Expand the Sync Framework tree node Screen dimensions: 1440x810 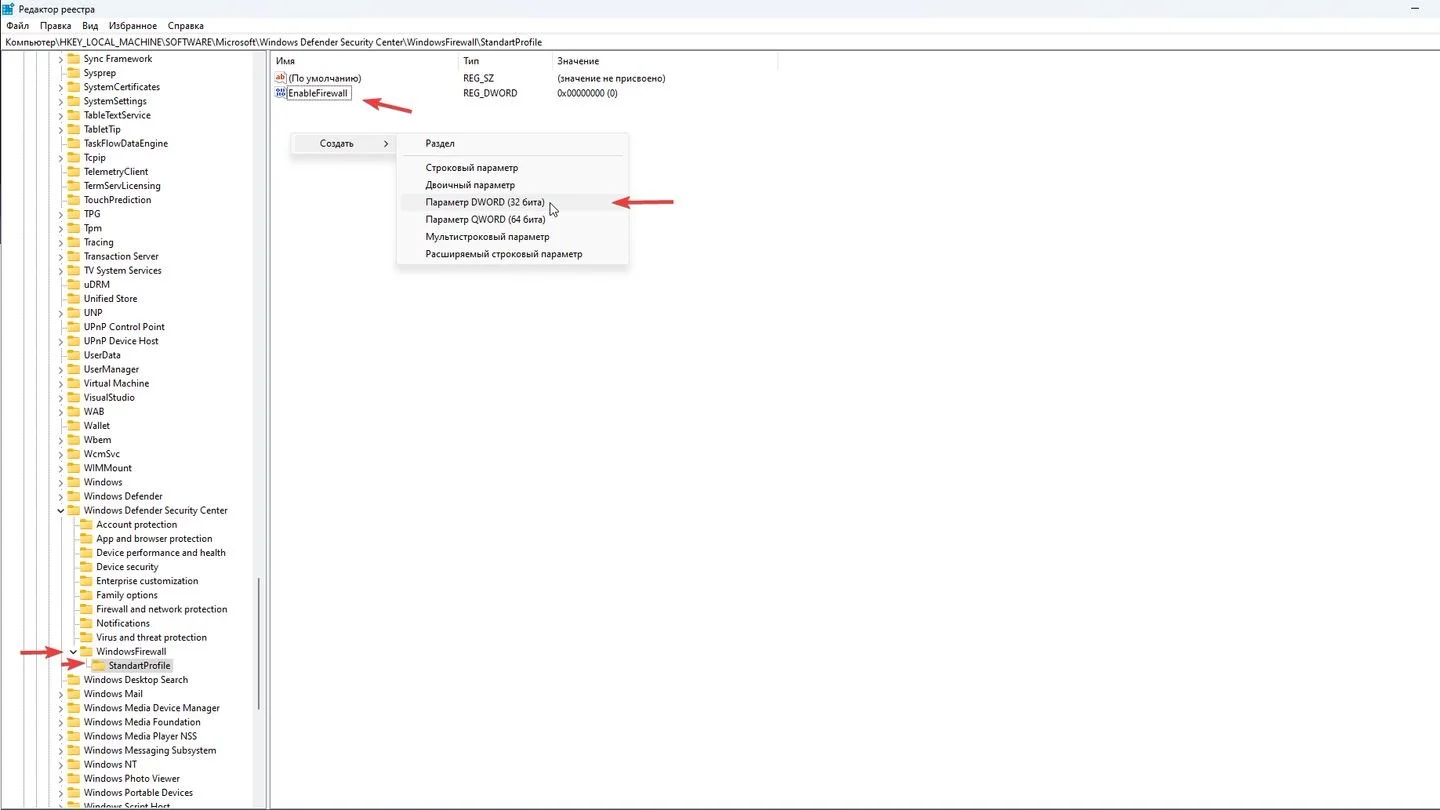(x=61, y=59)
